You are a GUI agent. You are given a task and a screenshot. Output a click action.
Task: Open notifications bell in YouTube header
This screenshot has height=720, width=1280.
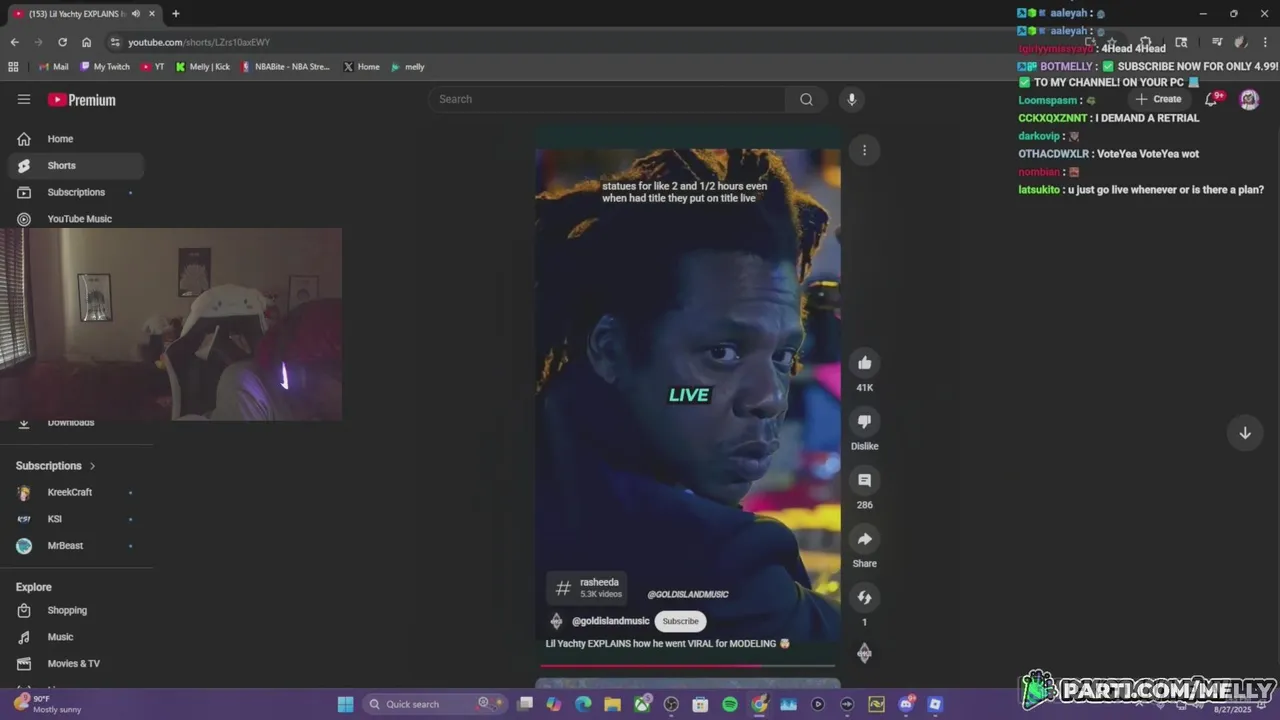point(1212,99)
